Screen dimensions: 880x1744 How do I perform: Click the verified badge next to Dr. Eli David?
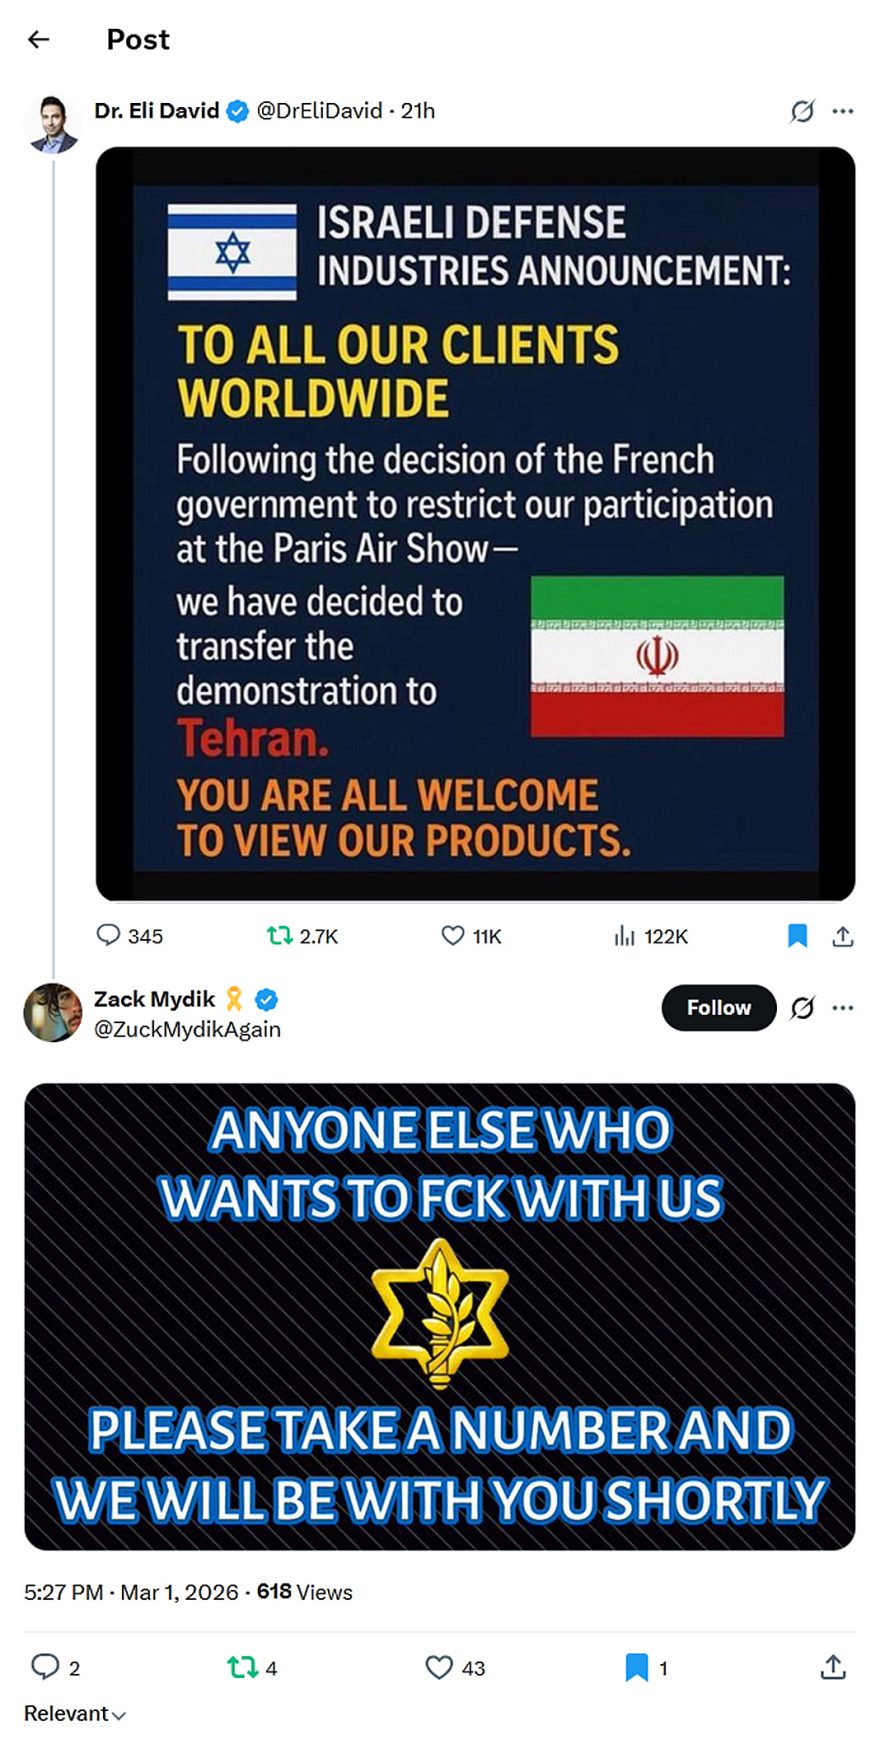click(x=236, y=112)
